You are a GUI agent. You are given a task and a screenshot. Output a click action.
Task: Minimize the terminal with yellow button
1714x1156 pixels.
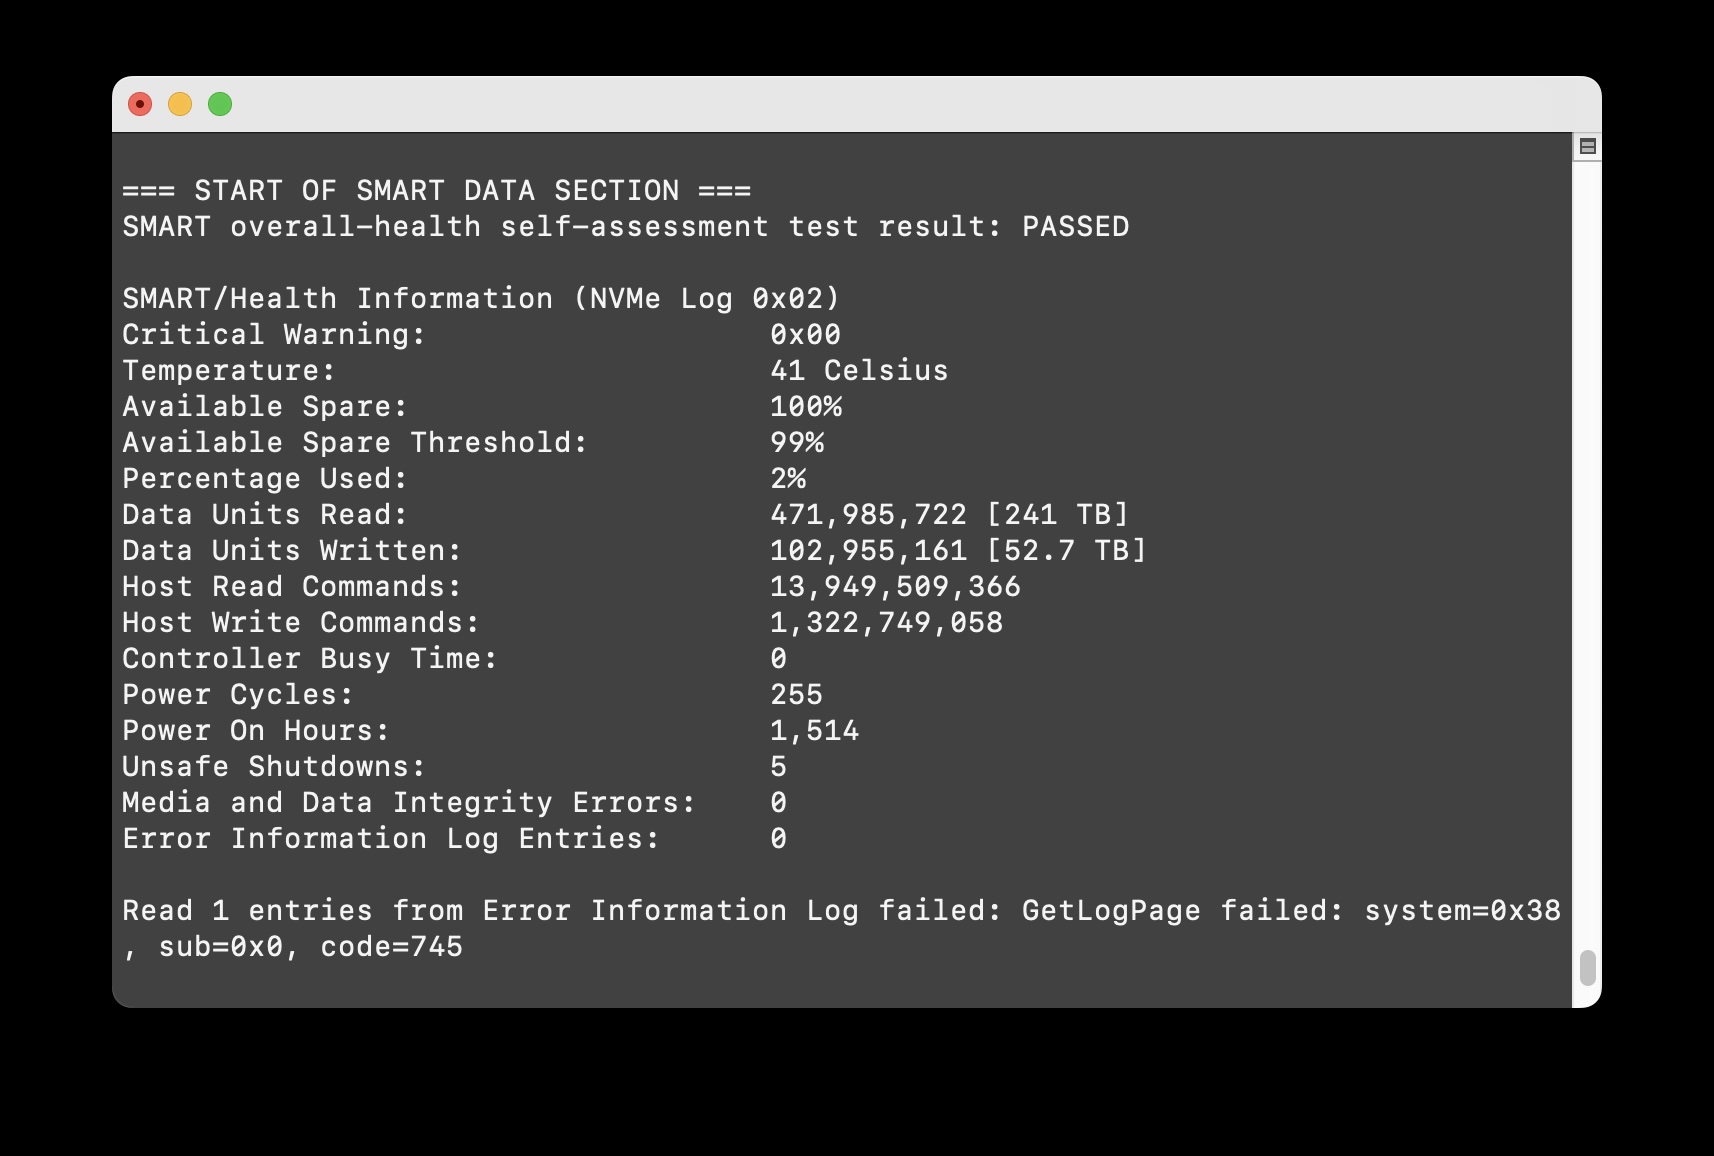click(x=180, y=104)
